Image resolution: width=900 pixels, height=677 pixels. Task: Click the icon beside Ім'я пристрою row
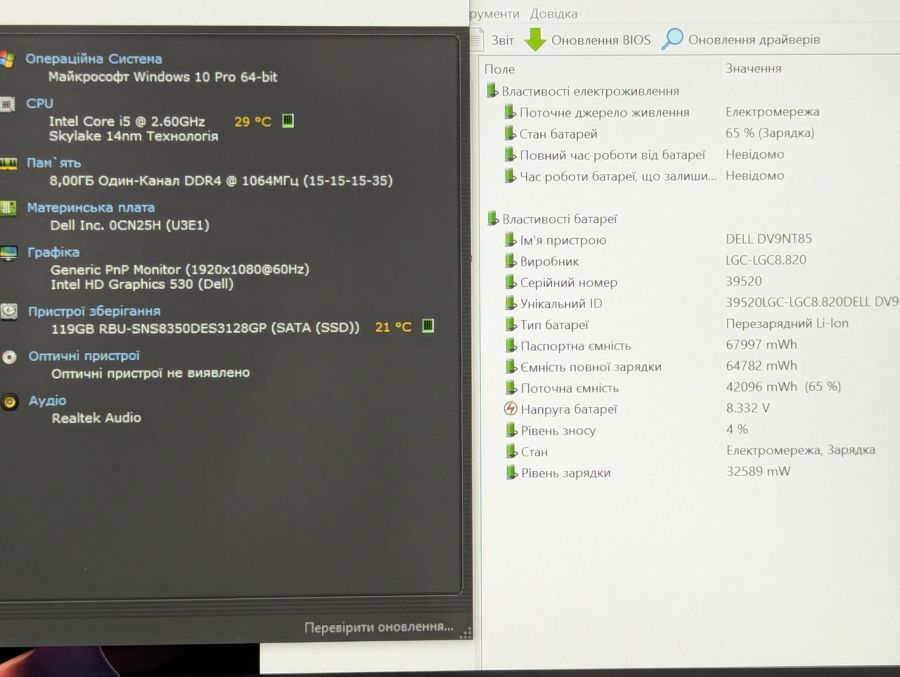tap(510, 239)
